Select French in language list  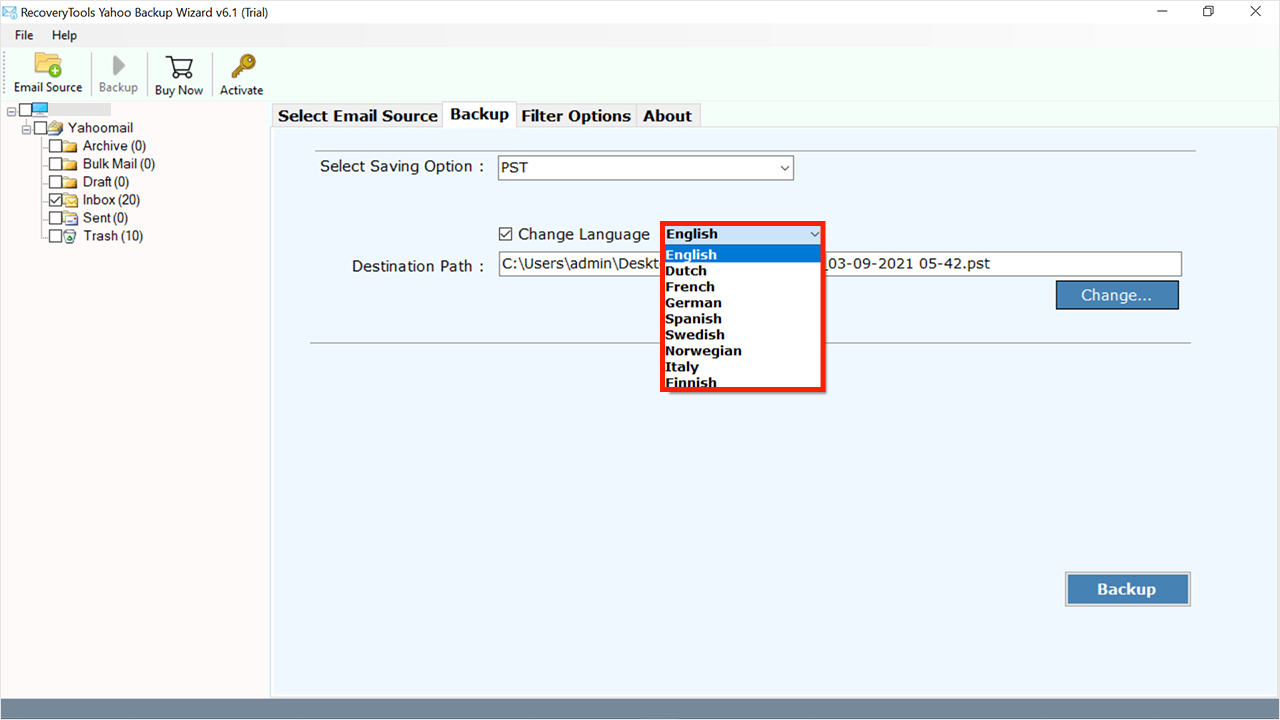(x=742, y=287)
